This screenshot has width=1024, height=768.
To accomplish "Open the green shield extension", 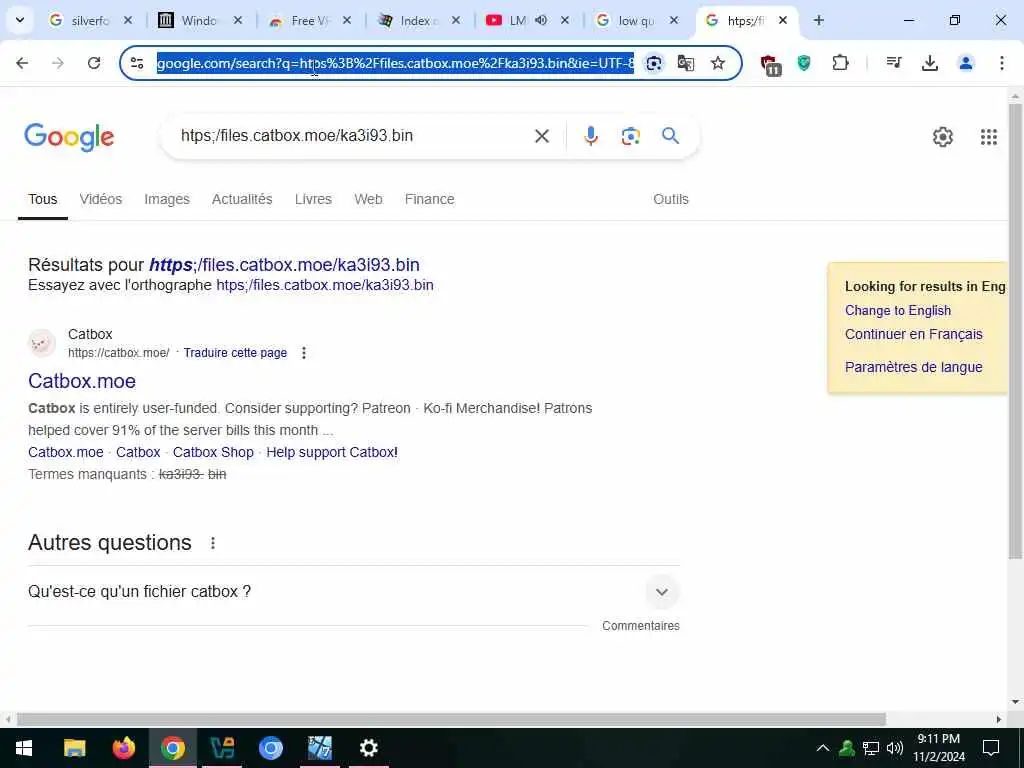I will point(804,63).
